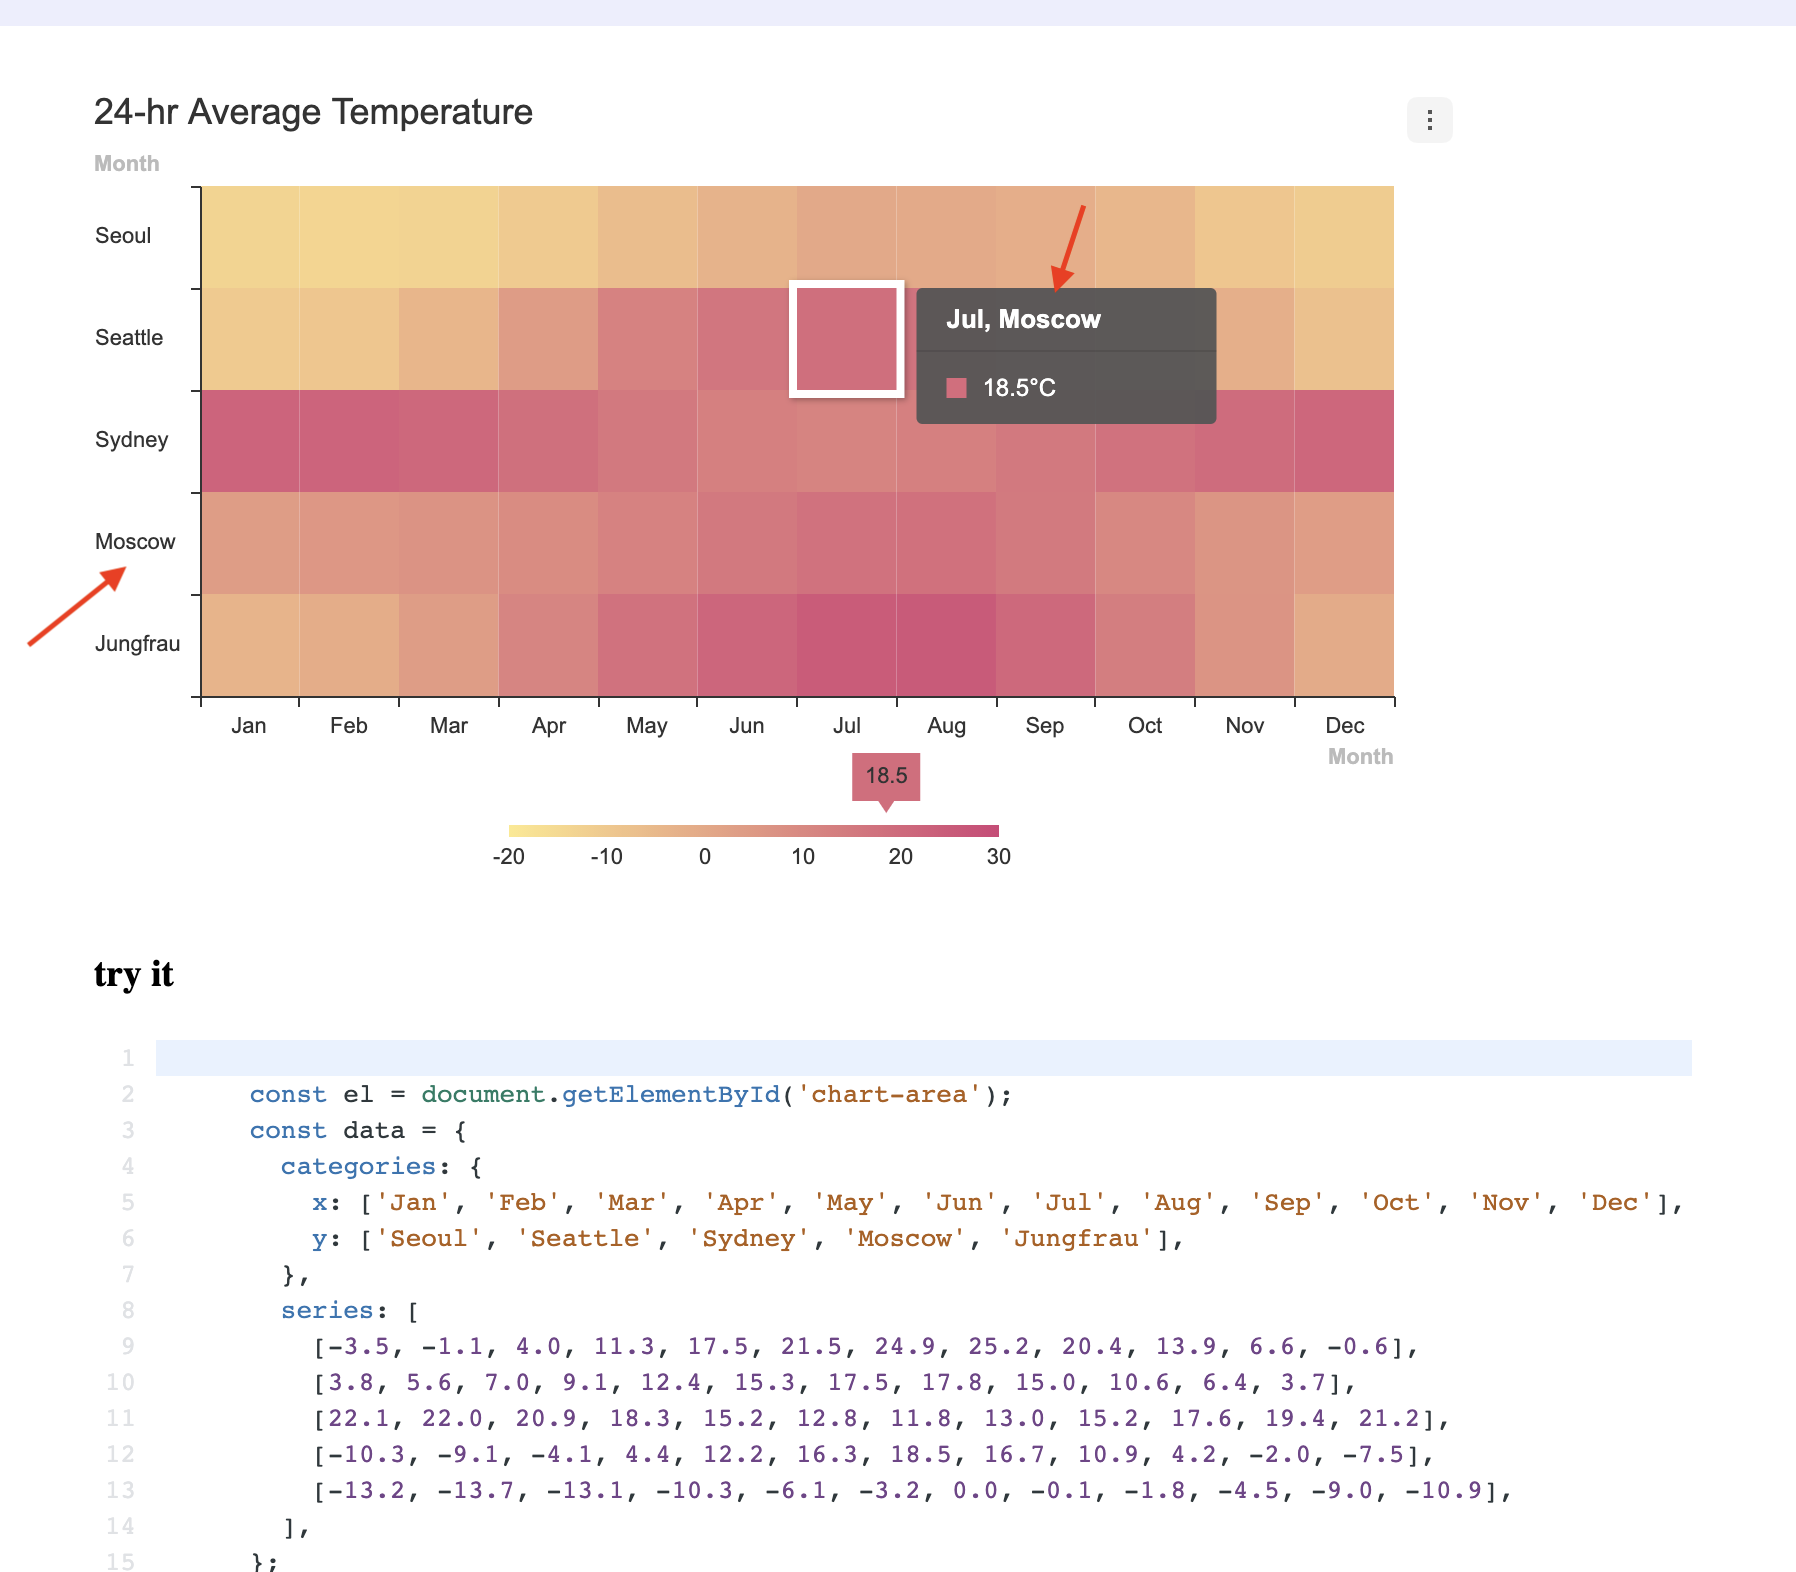Click the Dec label on the x-axis
This screenshot has width=1796, height=1572.
pos(1344,725)
